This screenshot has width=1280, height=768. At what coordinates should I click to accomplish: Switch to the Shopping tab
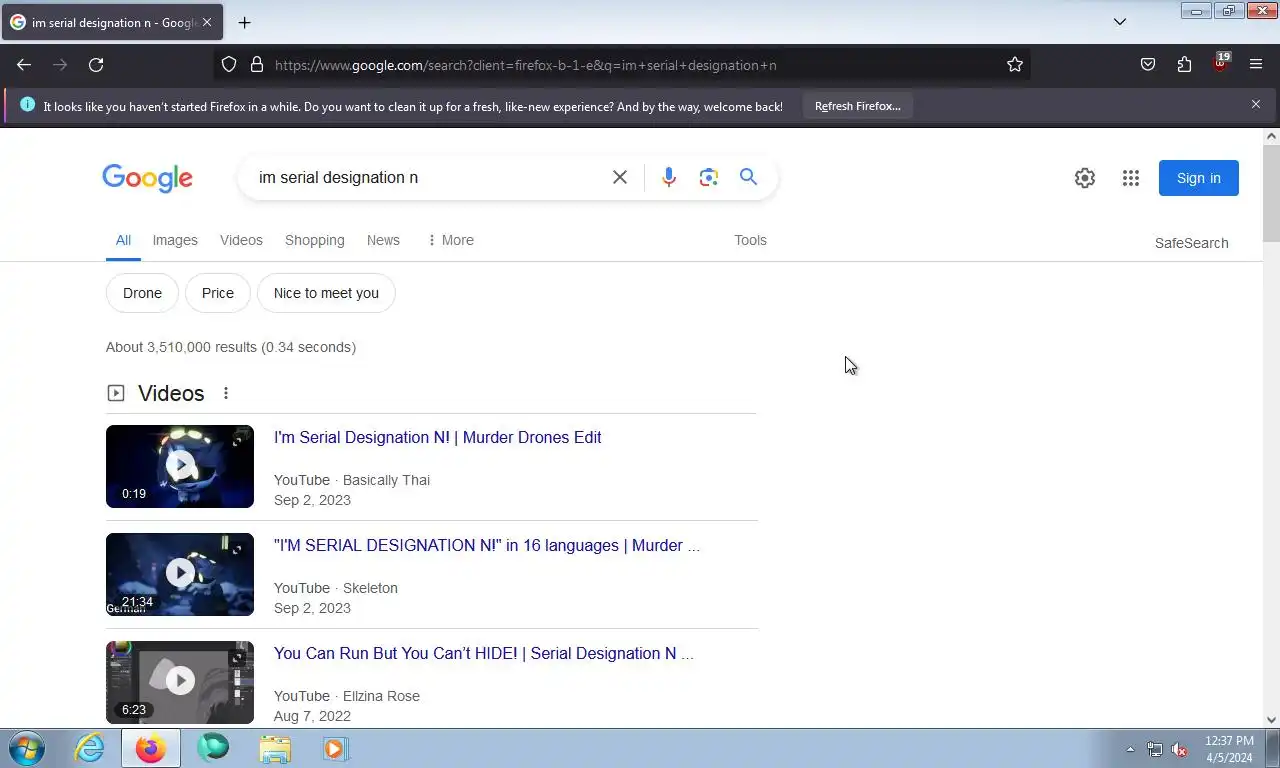pos(315,240)
